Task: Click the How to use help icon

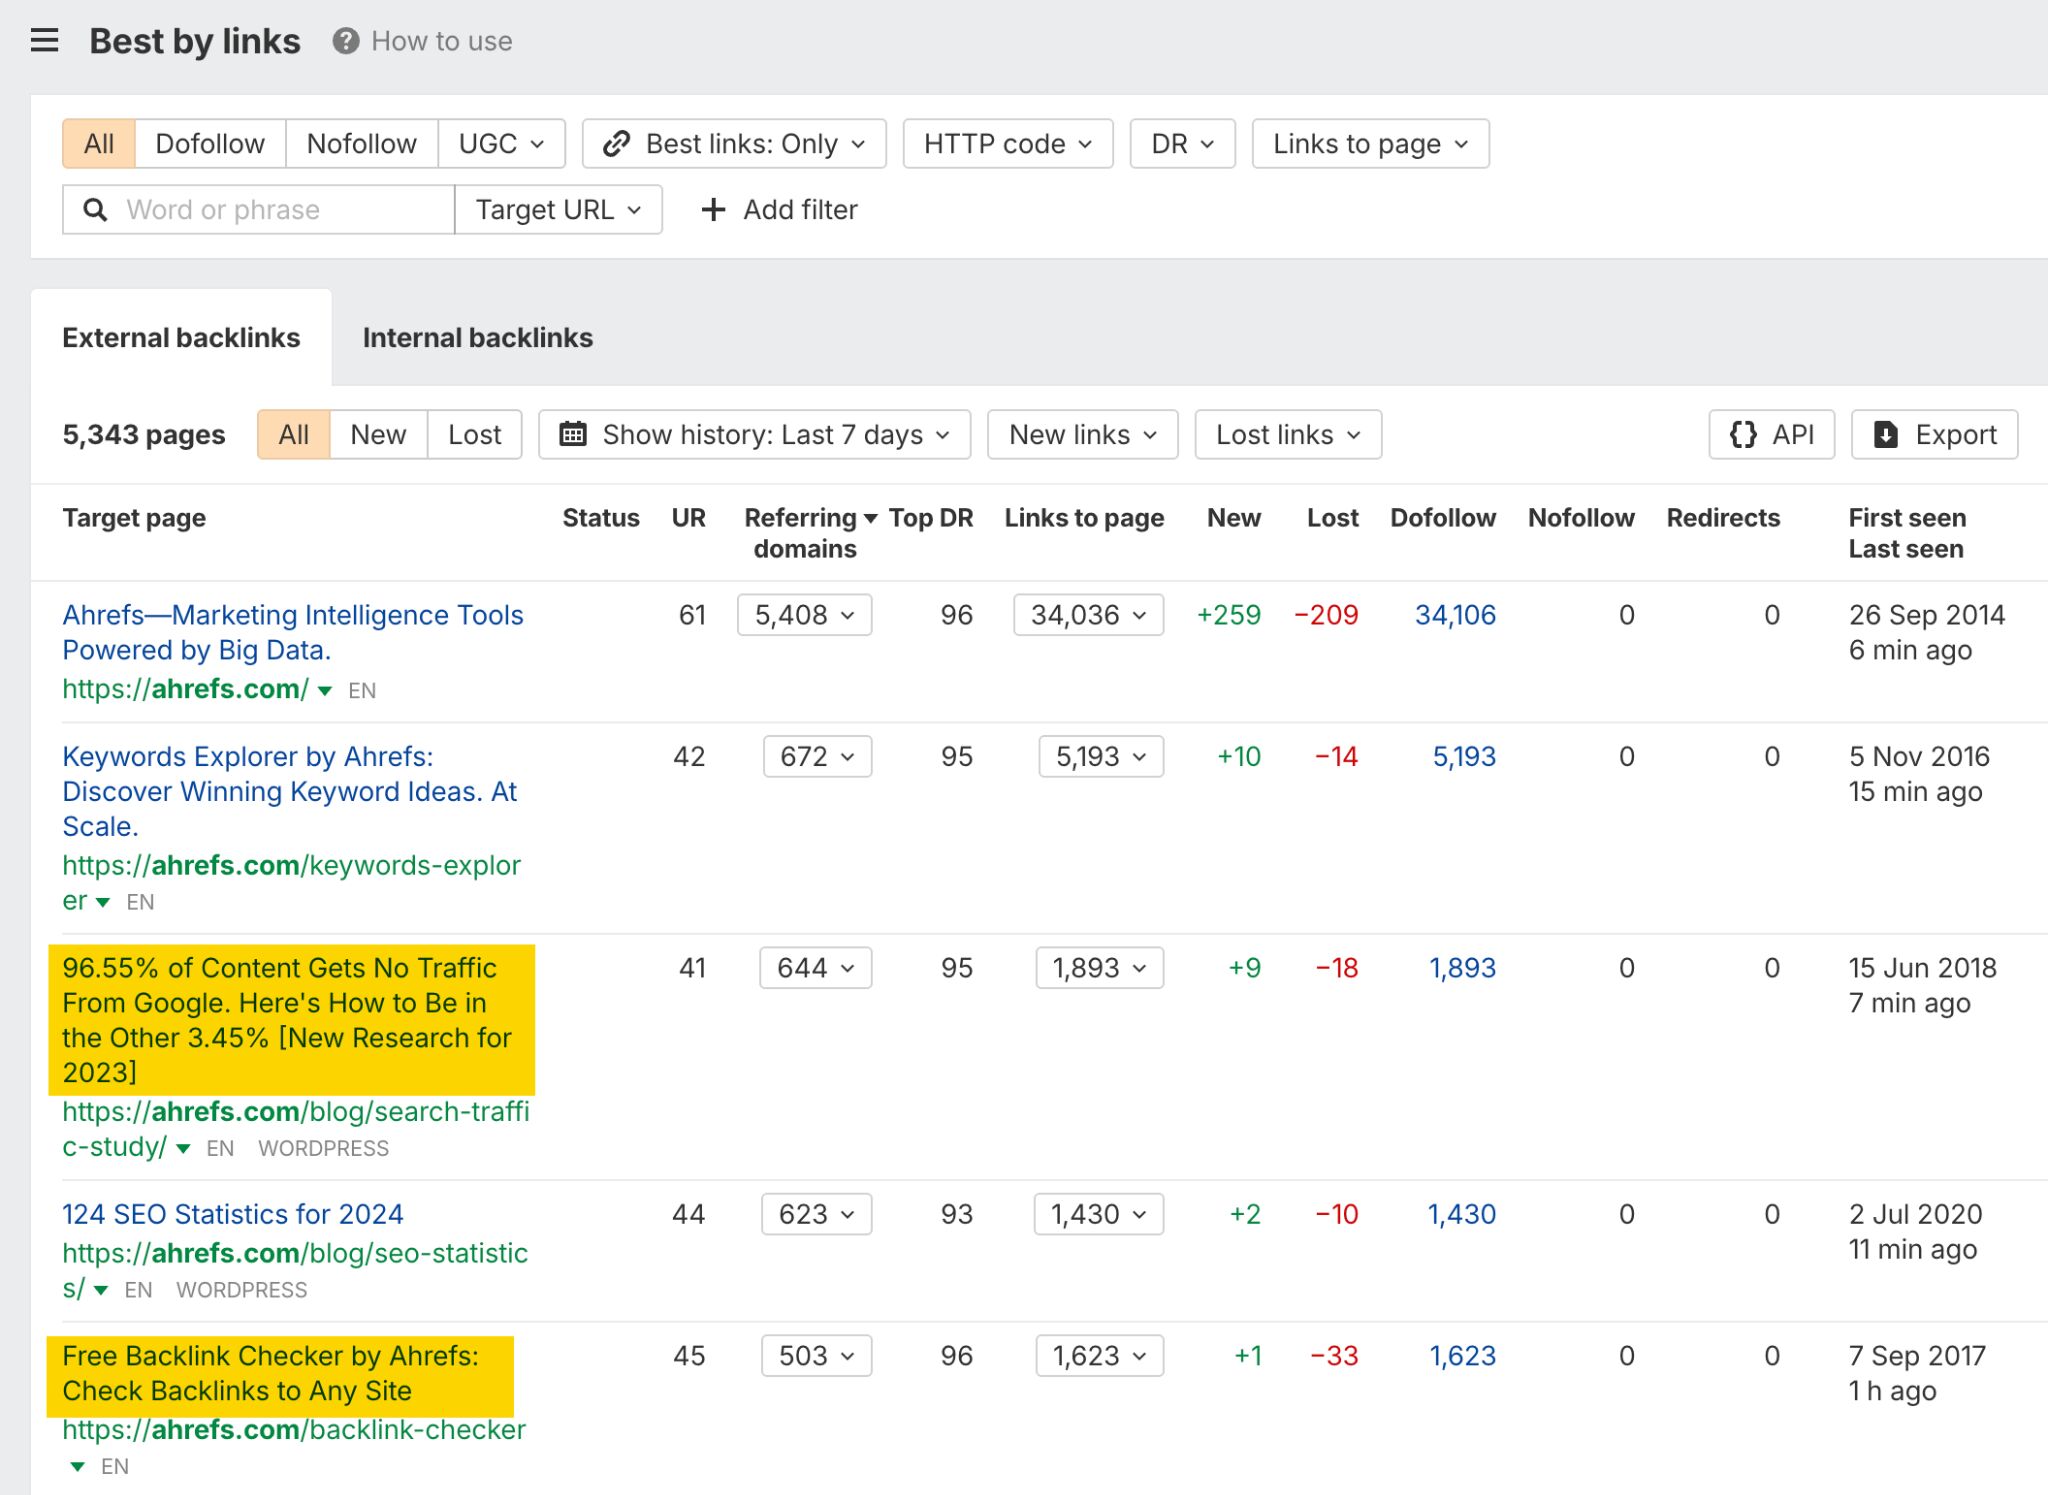Action: (x=342, y=41)
